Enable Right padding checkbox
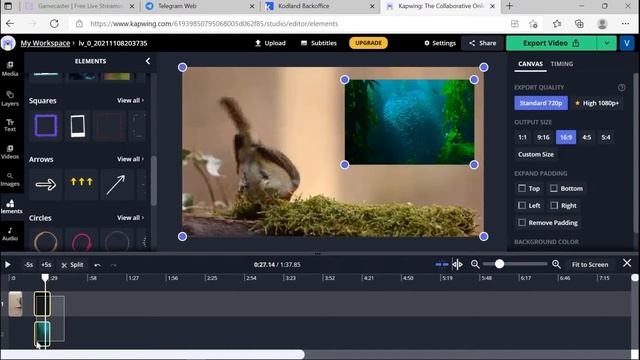Image resolution: width=640 pixels, height=360 pixels. pyautogui.click(x=554, y=205)
